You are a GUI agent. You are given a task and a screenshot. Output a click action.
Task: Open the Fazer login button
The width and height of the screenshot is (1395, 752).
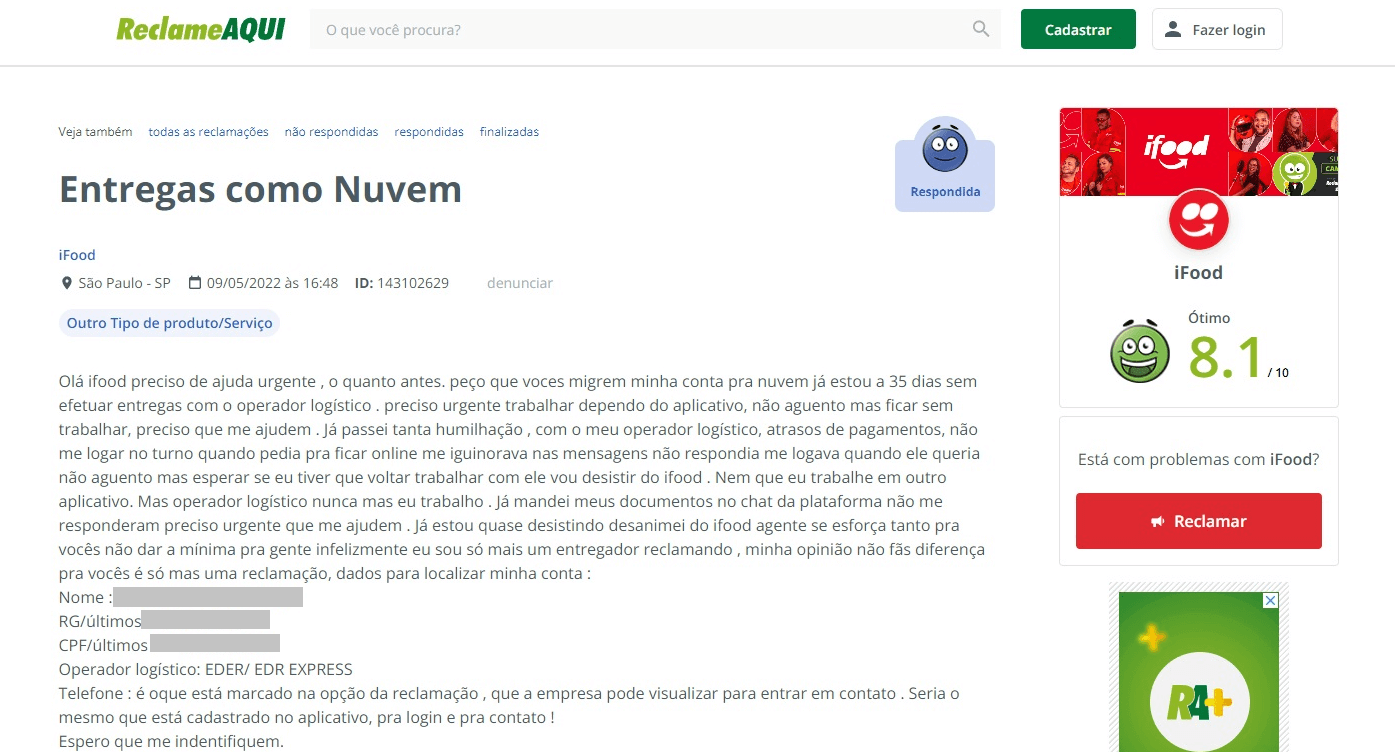[1217, 29]
